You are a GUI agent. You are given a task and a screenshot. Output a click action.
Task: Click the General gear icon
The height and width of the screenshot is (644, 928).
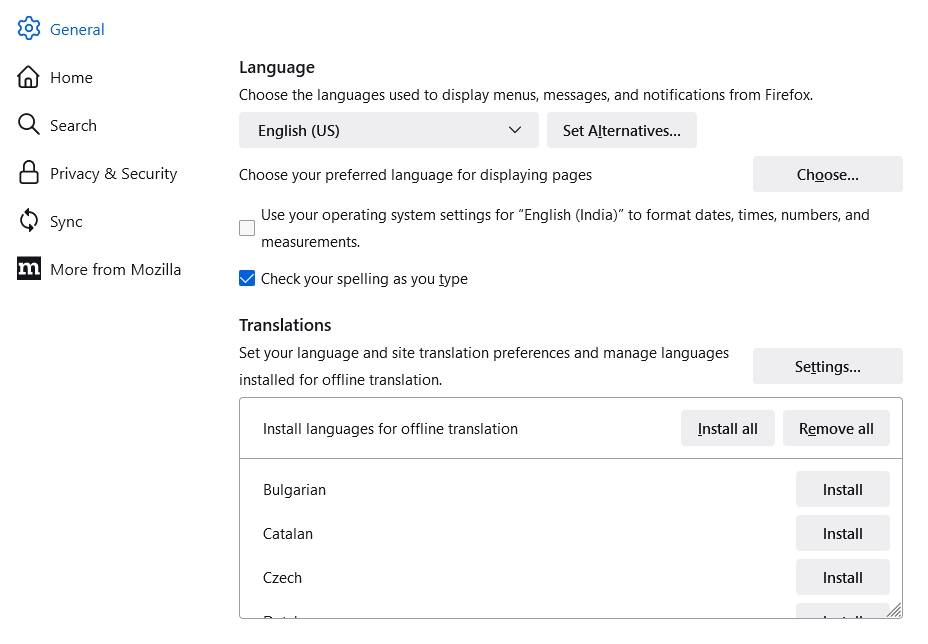28,28
